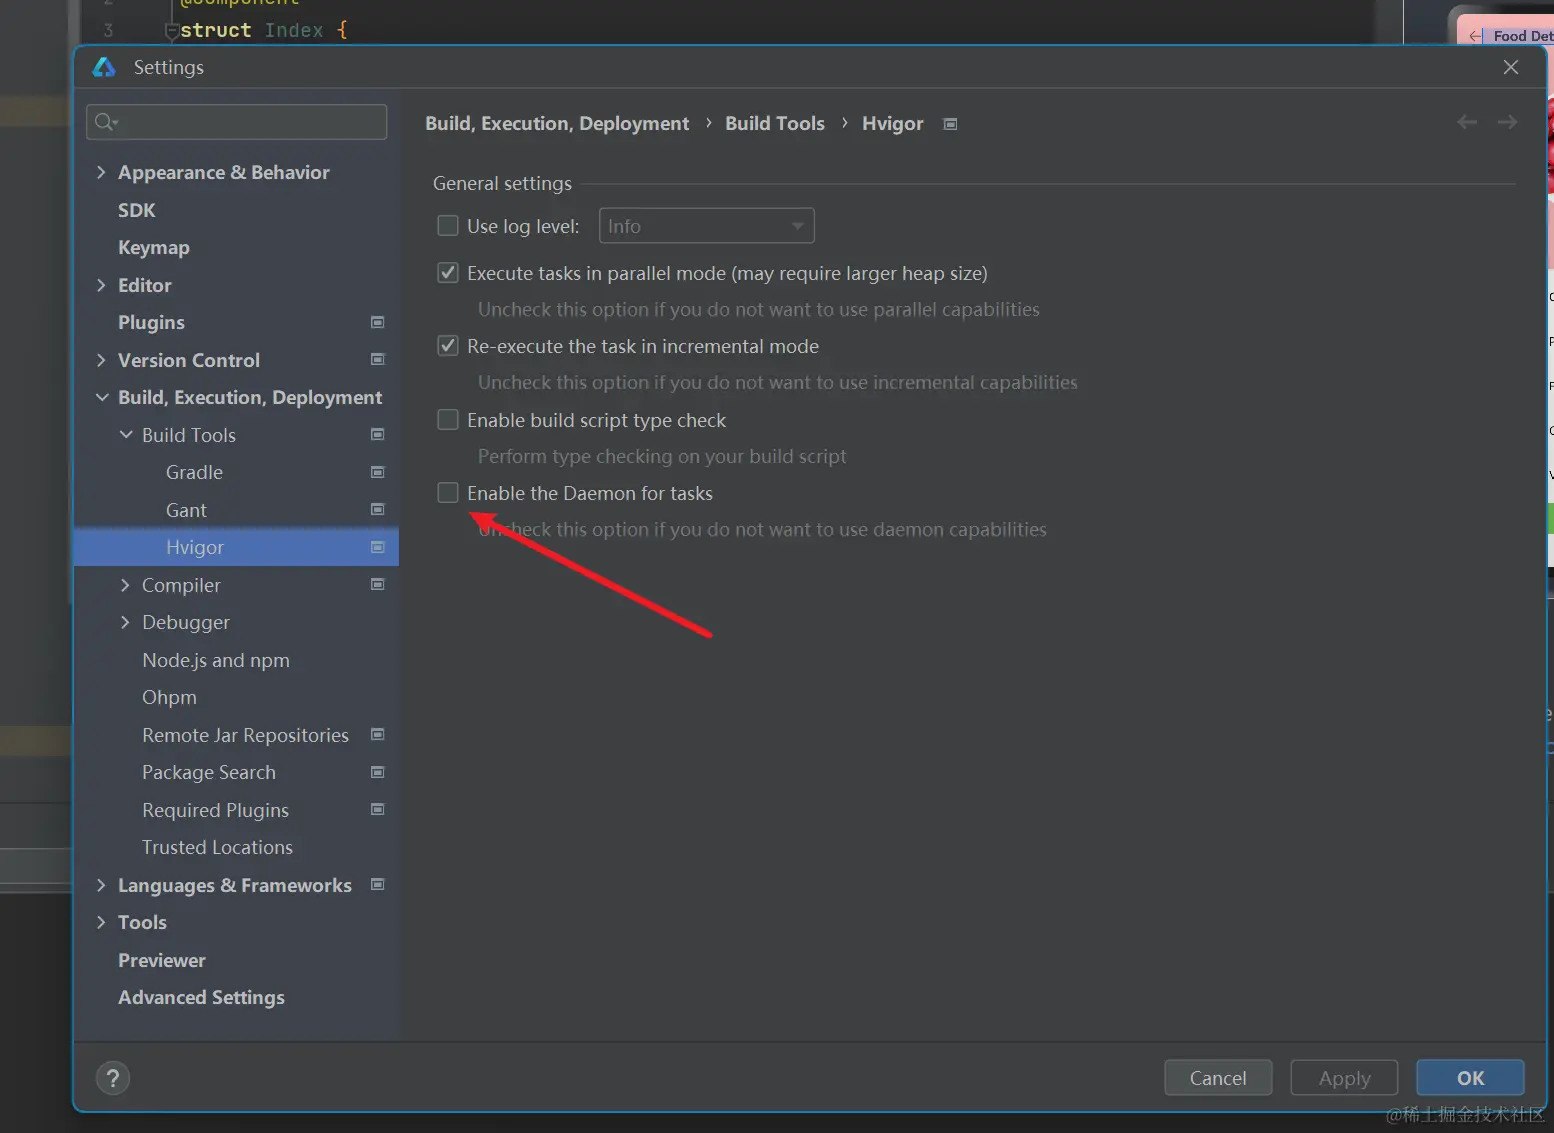This screenshot has width=1554, height=1133.
Task: Click the icon next to Remote Jar Repositories
Action: click(x=378, y=734)
